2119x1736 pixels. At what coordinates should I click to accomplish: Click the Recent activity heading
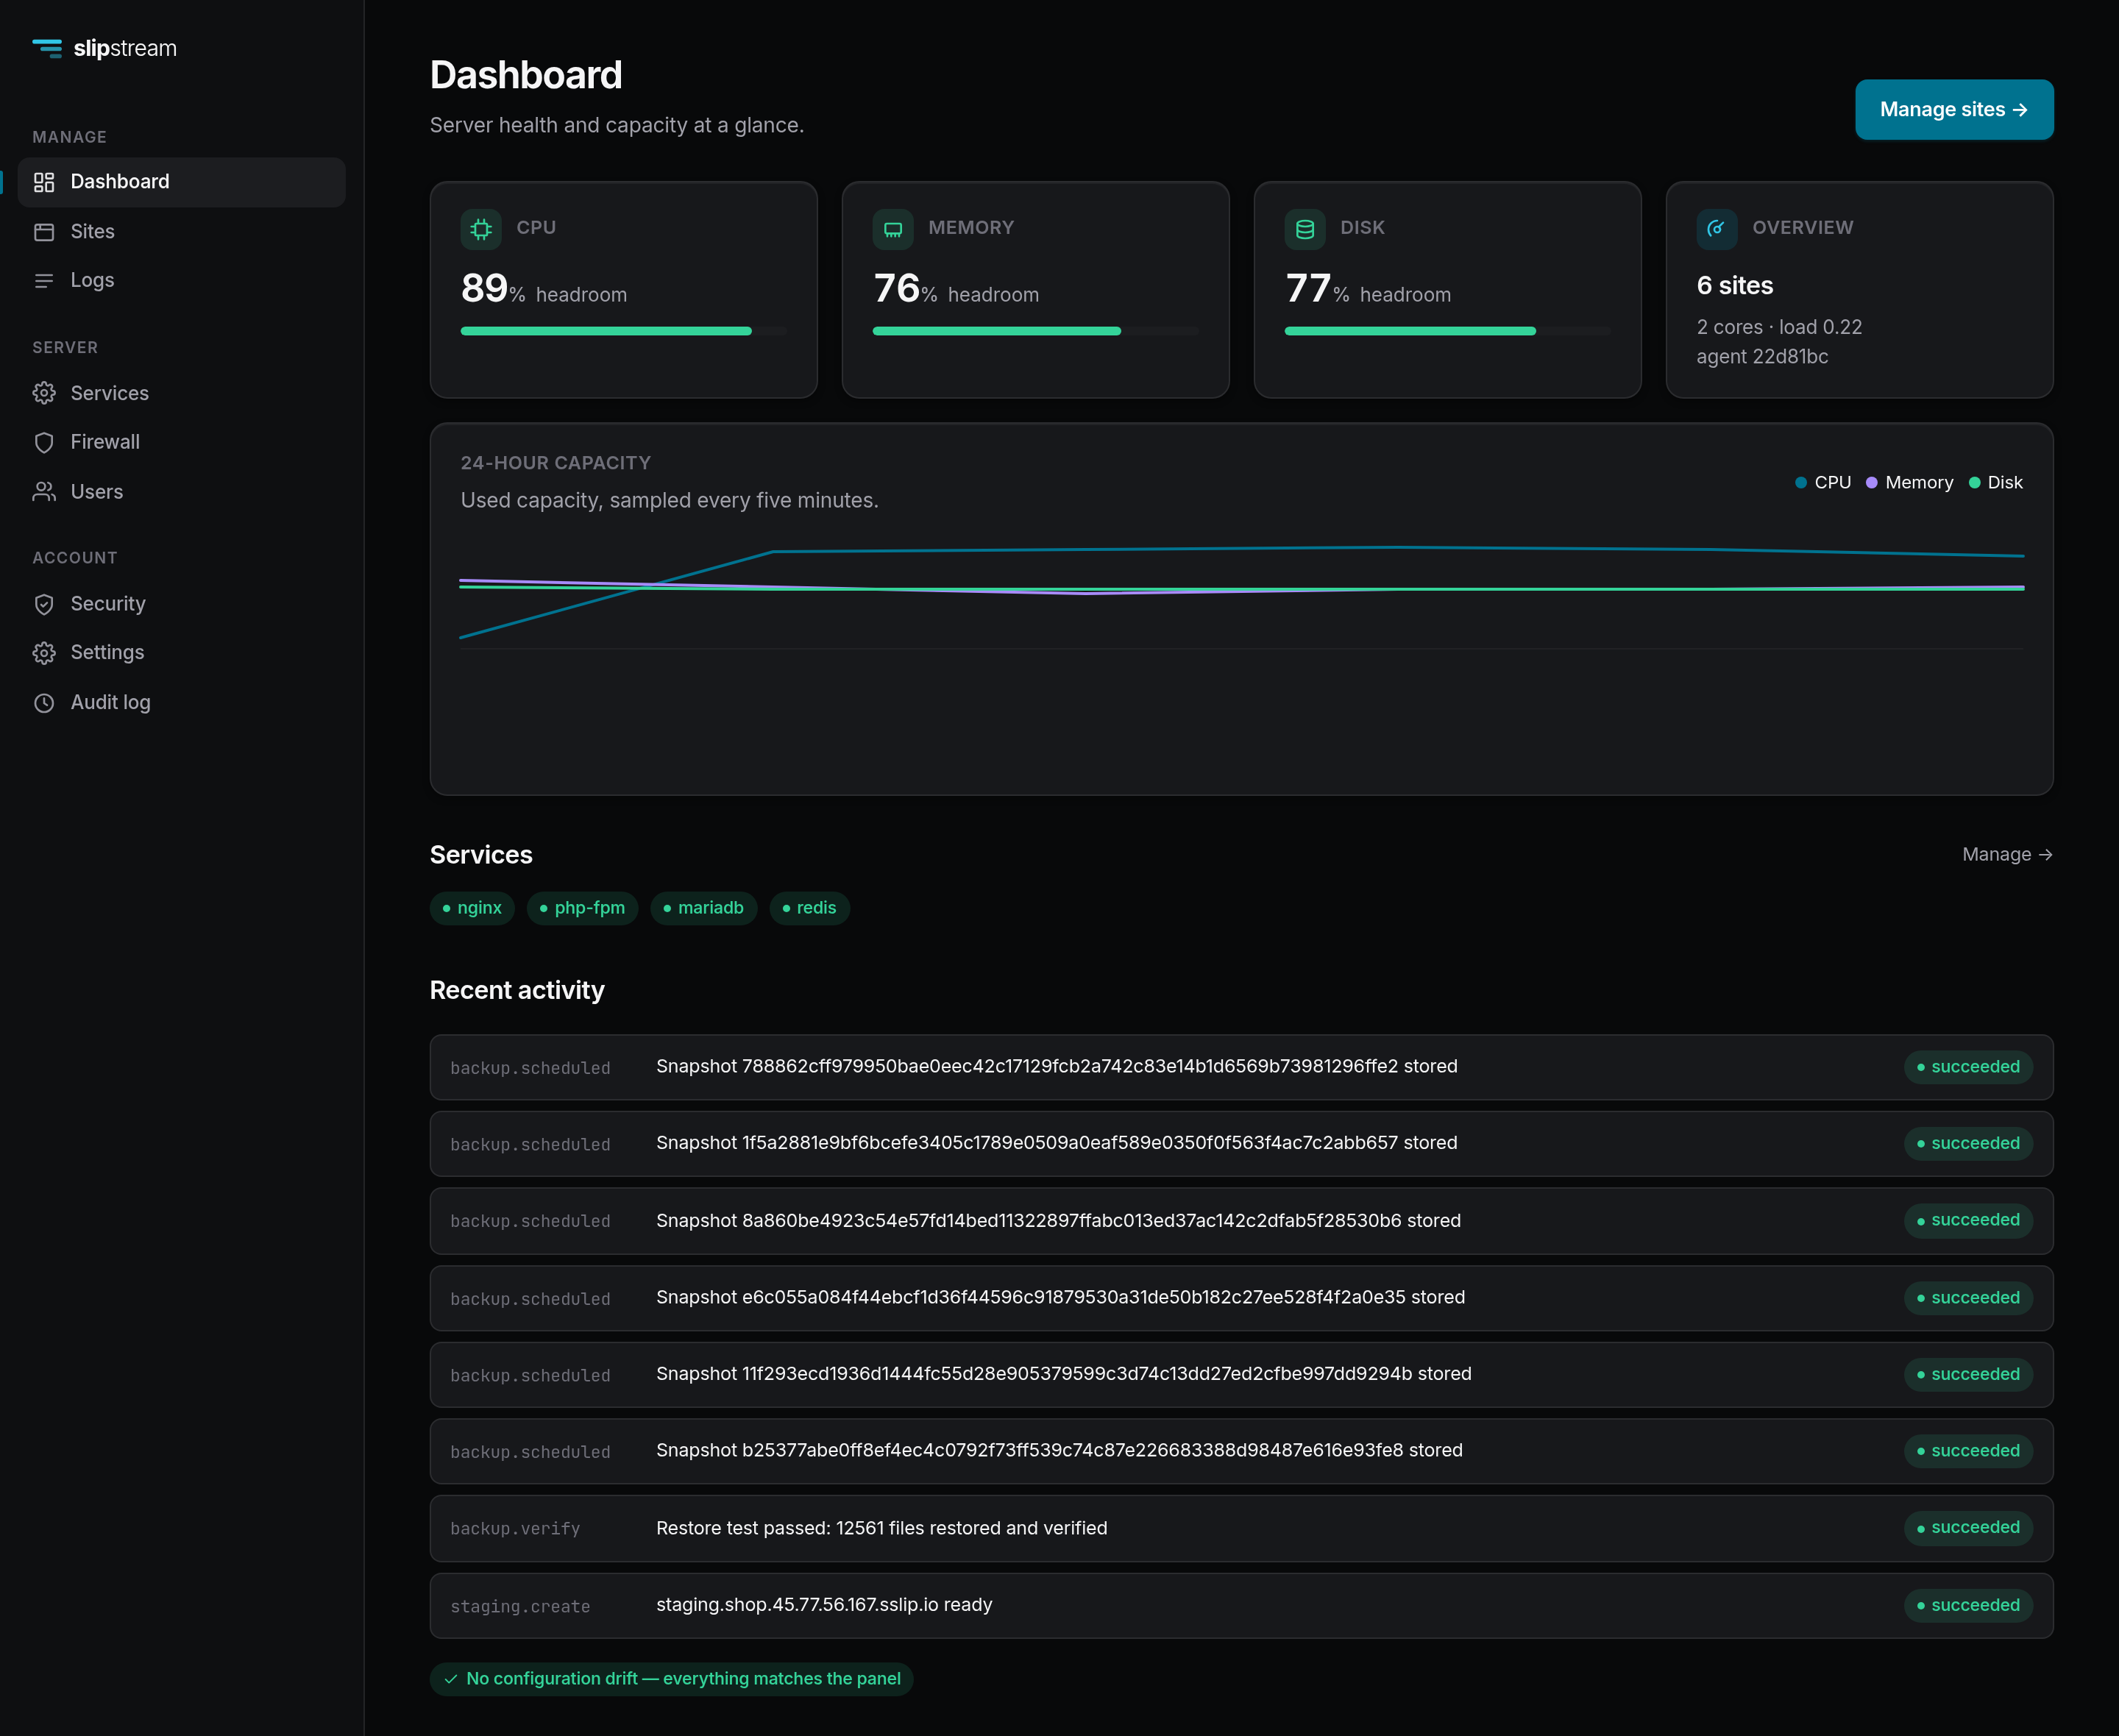(517, 990)
